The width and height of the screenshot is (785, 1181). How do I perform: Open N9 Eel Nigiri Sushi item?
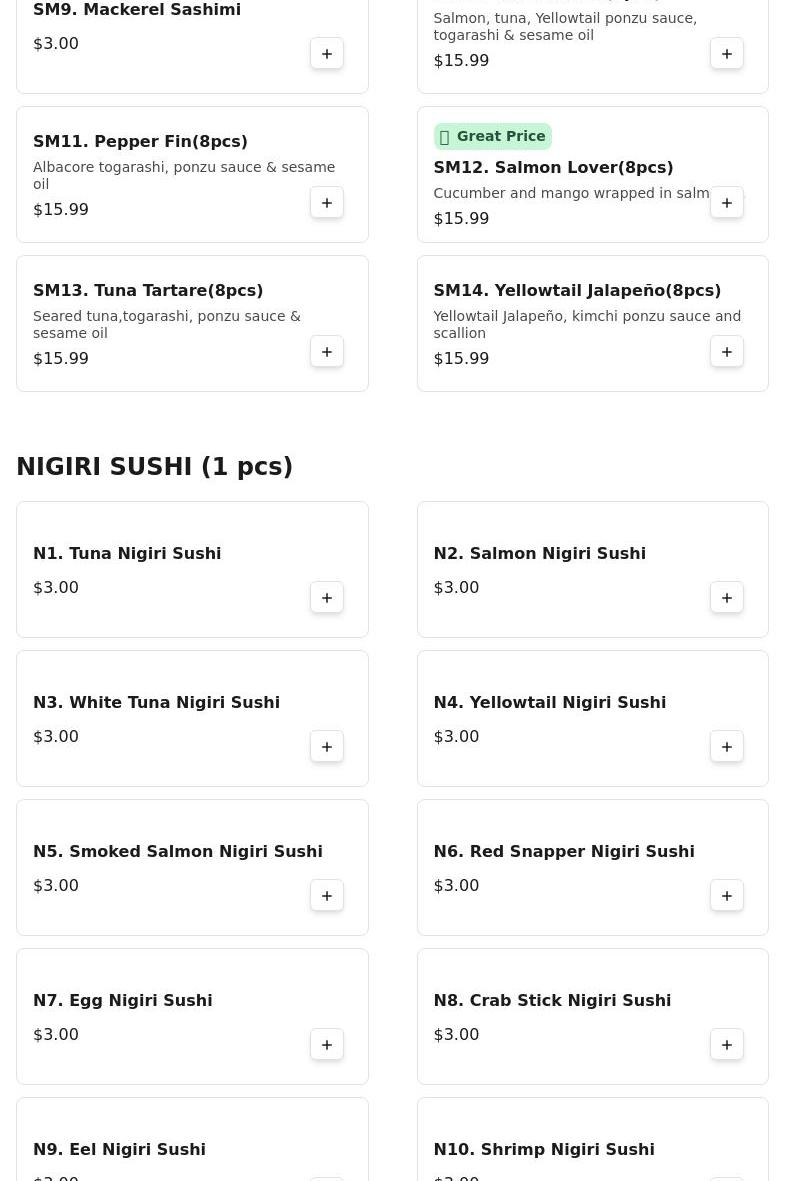pos(119,1150)
